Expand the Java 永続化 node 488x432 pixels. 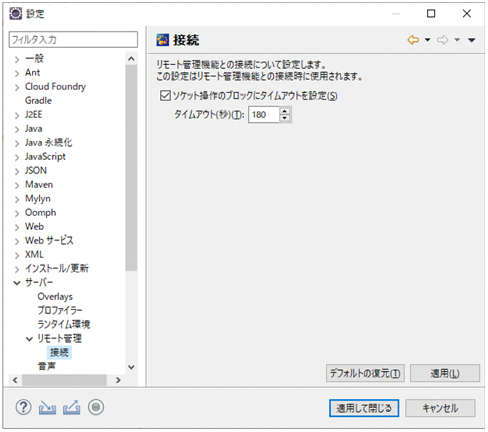pos(17,143)
